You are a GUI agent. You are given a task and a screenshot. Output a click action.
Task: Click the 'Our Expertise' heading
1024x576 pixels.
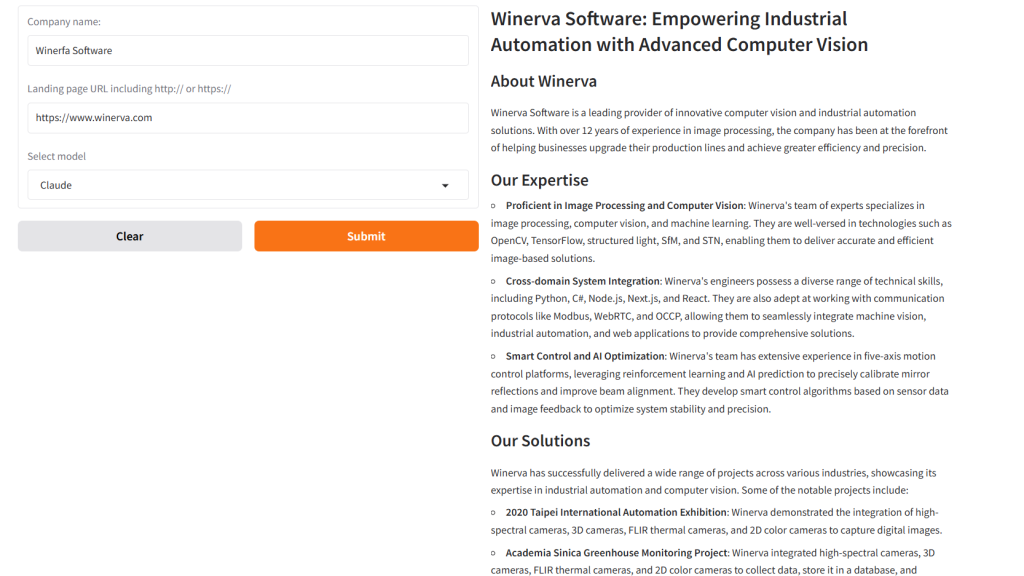coord(539,180)
